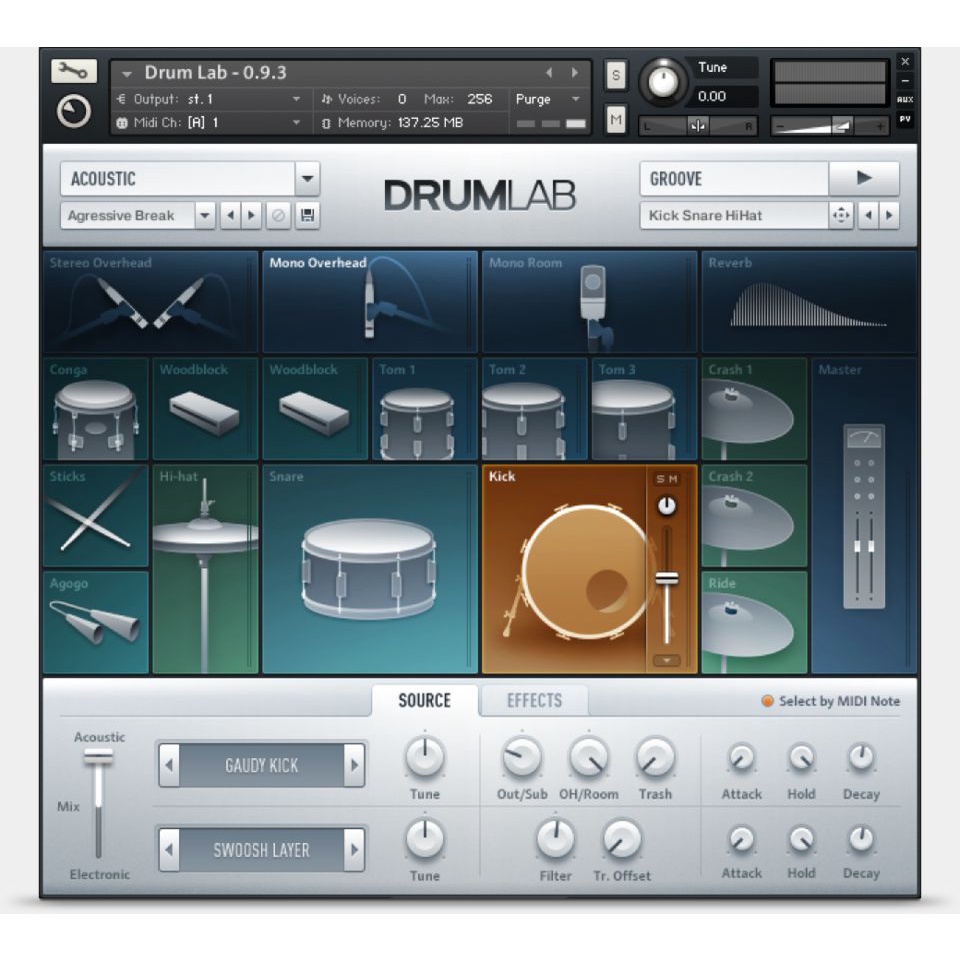
Task: Switch to the SOURCE tab
Action: (424, 700)
